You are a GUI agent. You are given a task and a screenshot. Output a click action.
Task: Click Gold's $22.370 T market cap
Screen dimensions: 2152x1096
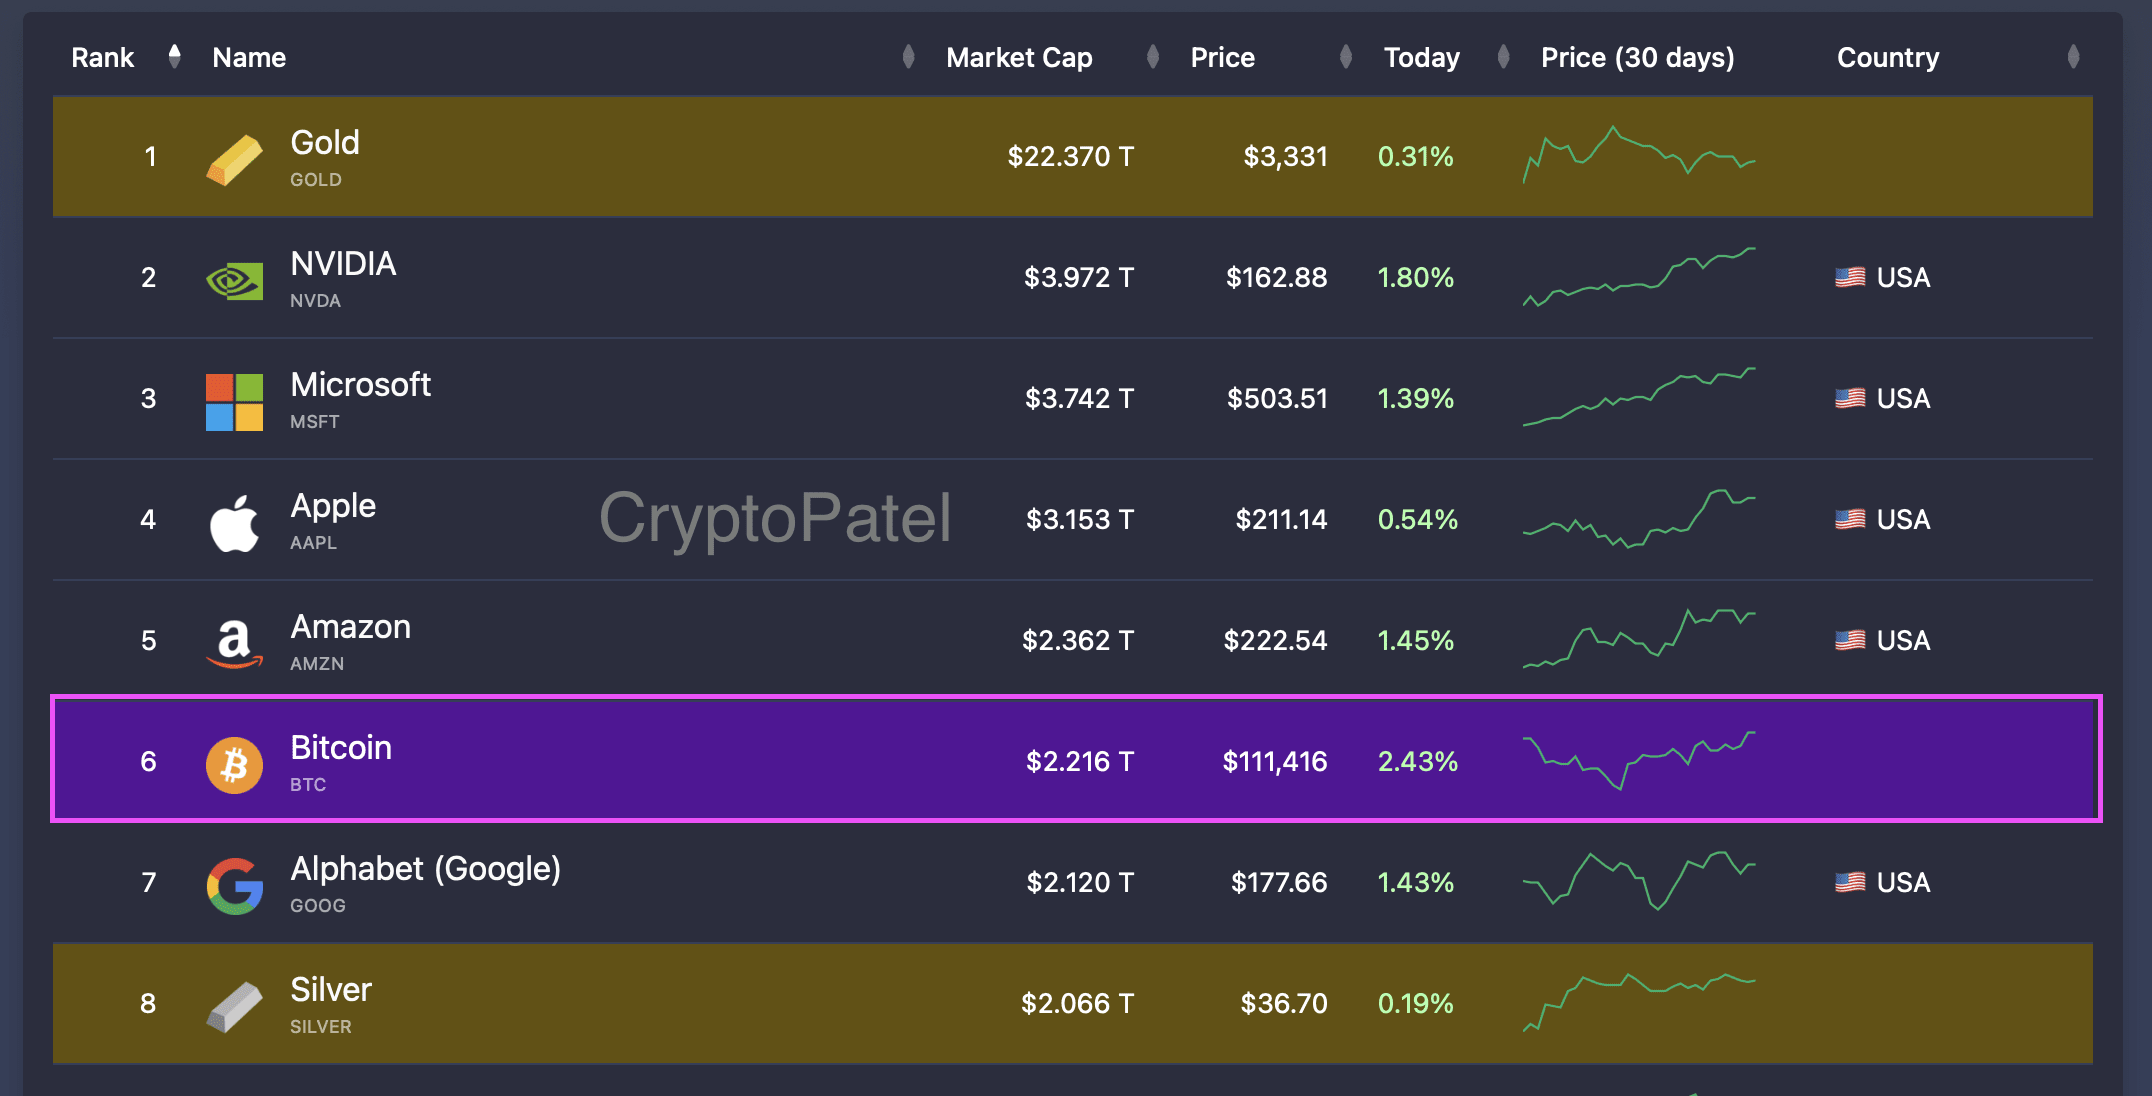pyautogui.click(x=1070, y=156)
